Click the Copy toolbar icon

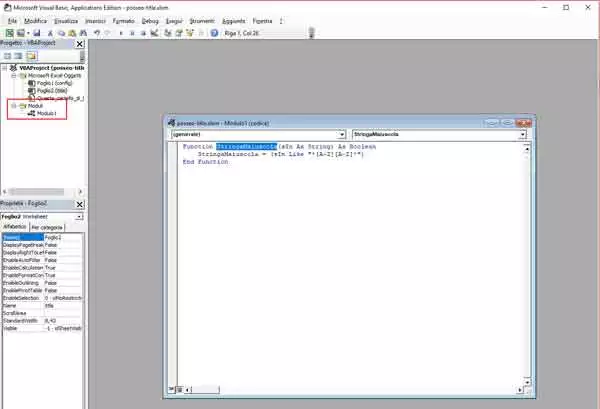(x=61, y=33)
